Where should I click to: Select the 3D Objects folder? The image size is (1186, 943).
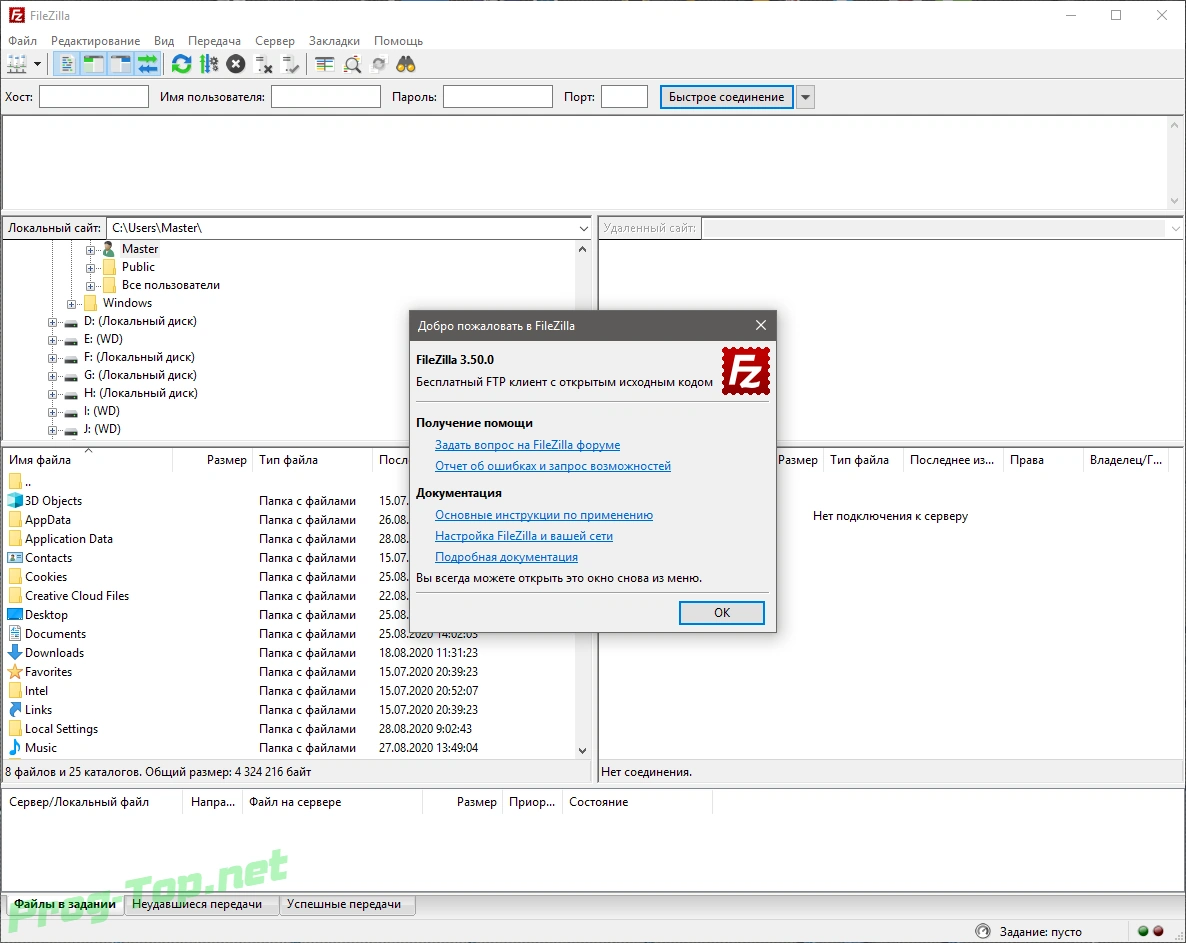coord(53,501)
